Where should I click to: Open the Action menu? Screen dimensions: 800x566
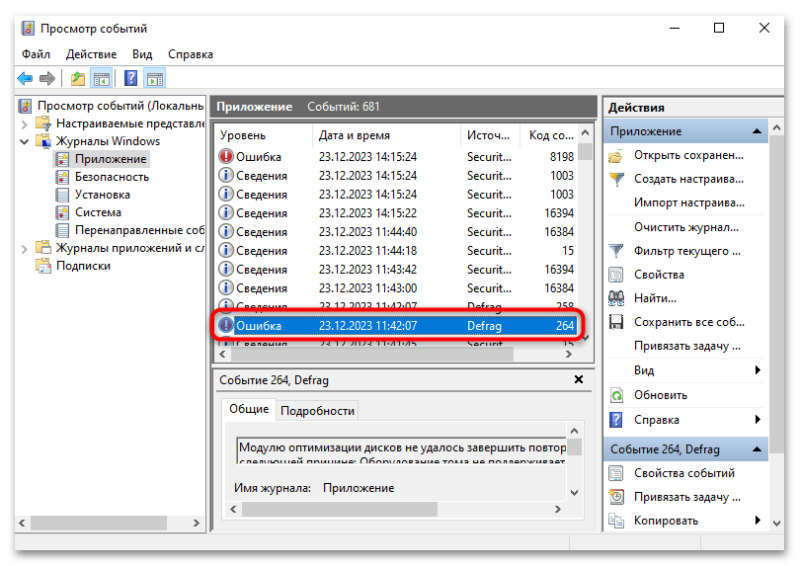91,54
